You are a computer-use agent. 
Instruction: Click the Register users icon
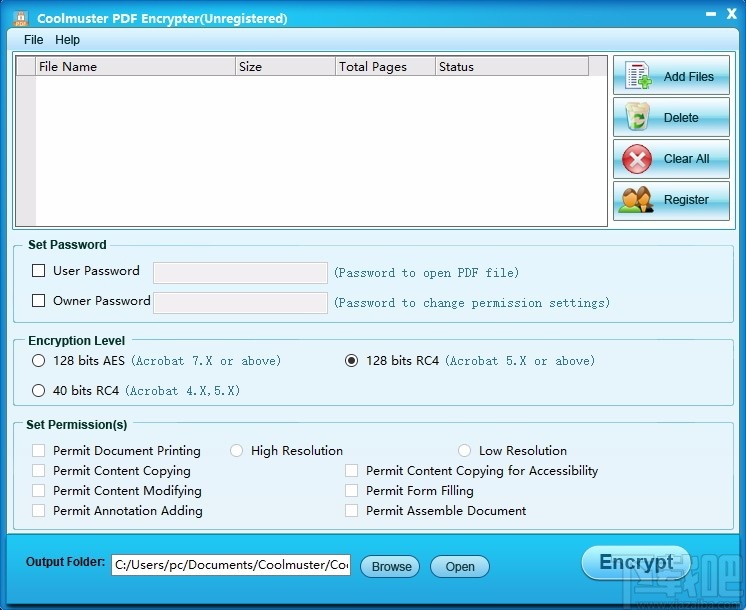pyautogui.click(x=636, y=199)
